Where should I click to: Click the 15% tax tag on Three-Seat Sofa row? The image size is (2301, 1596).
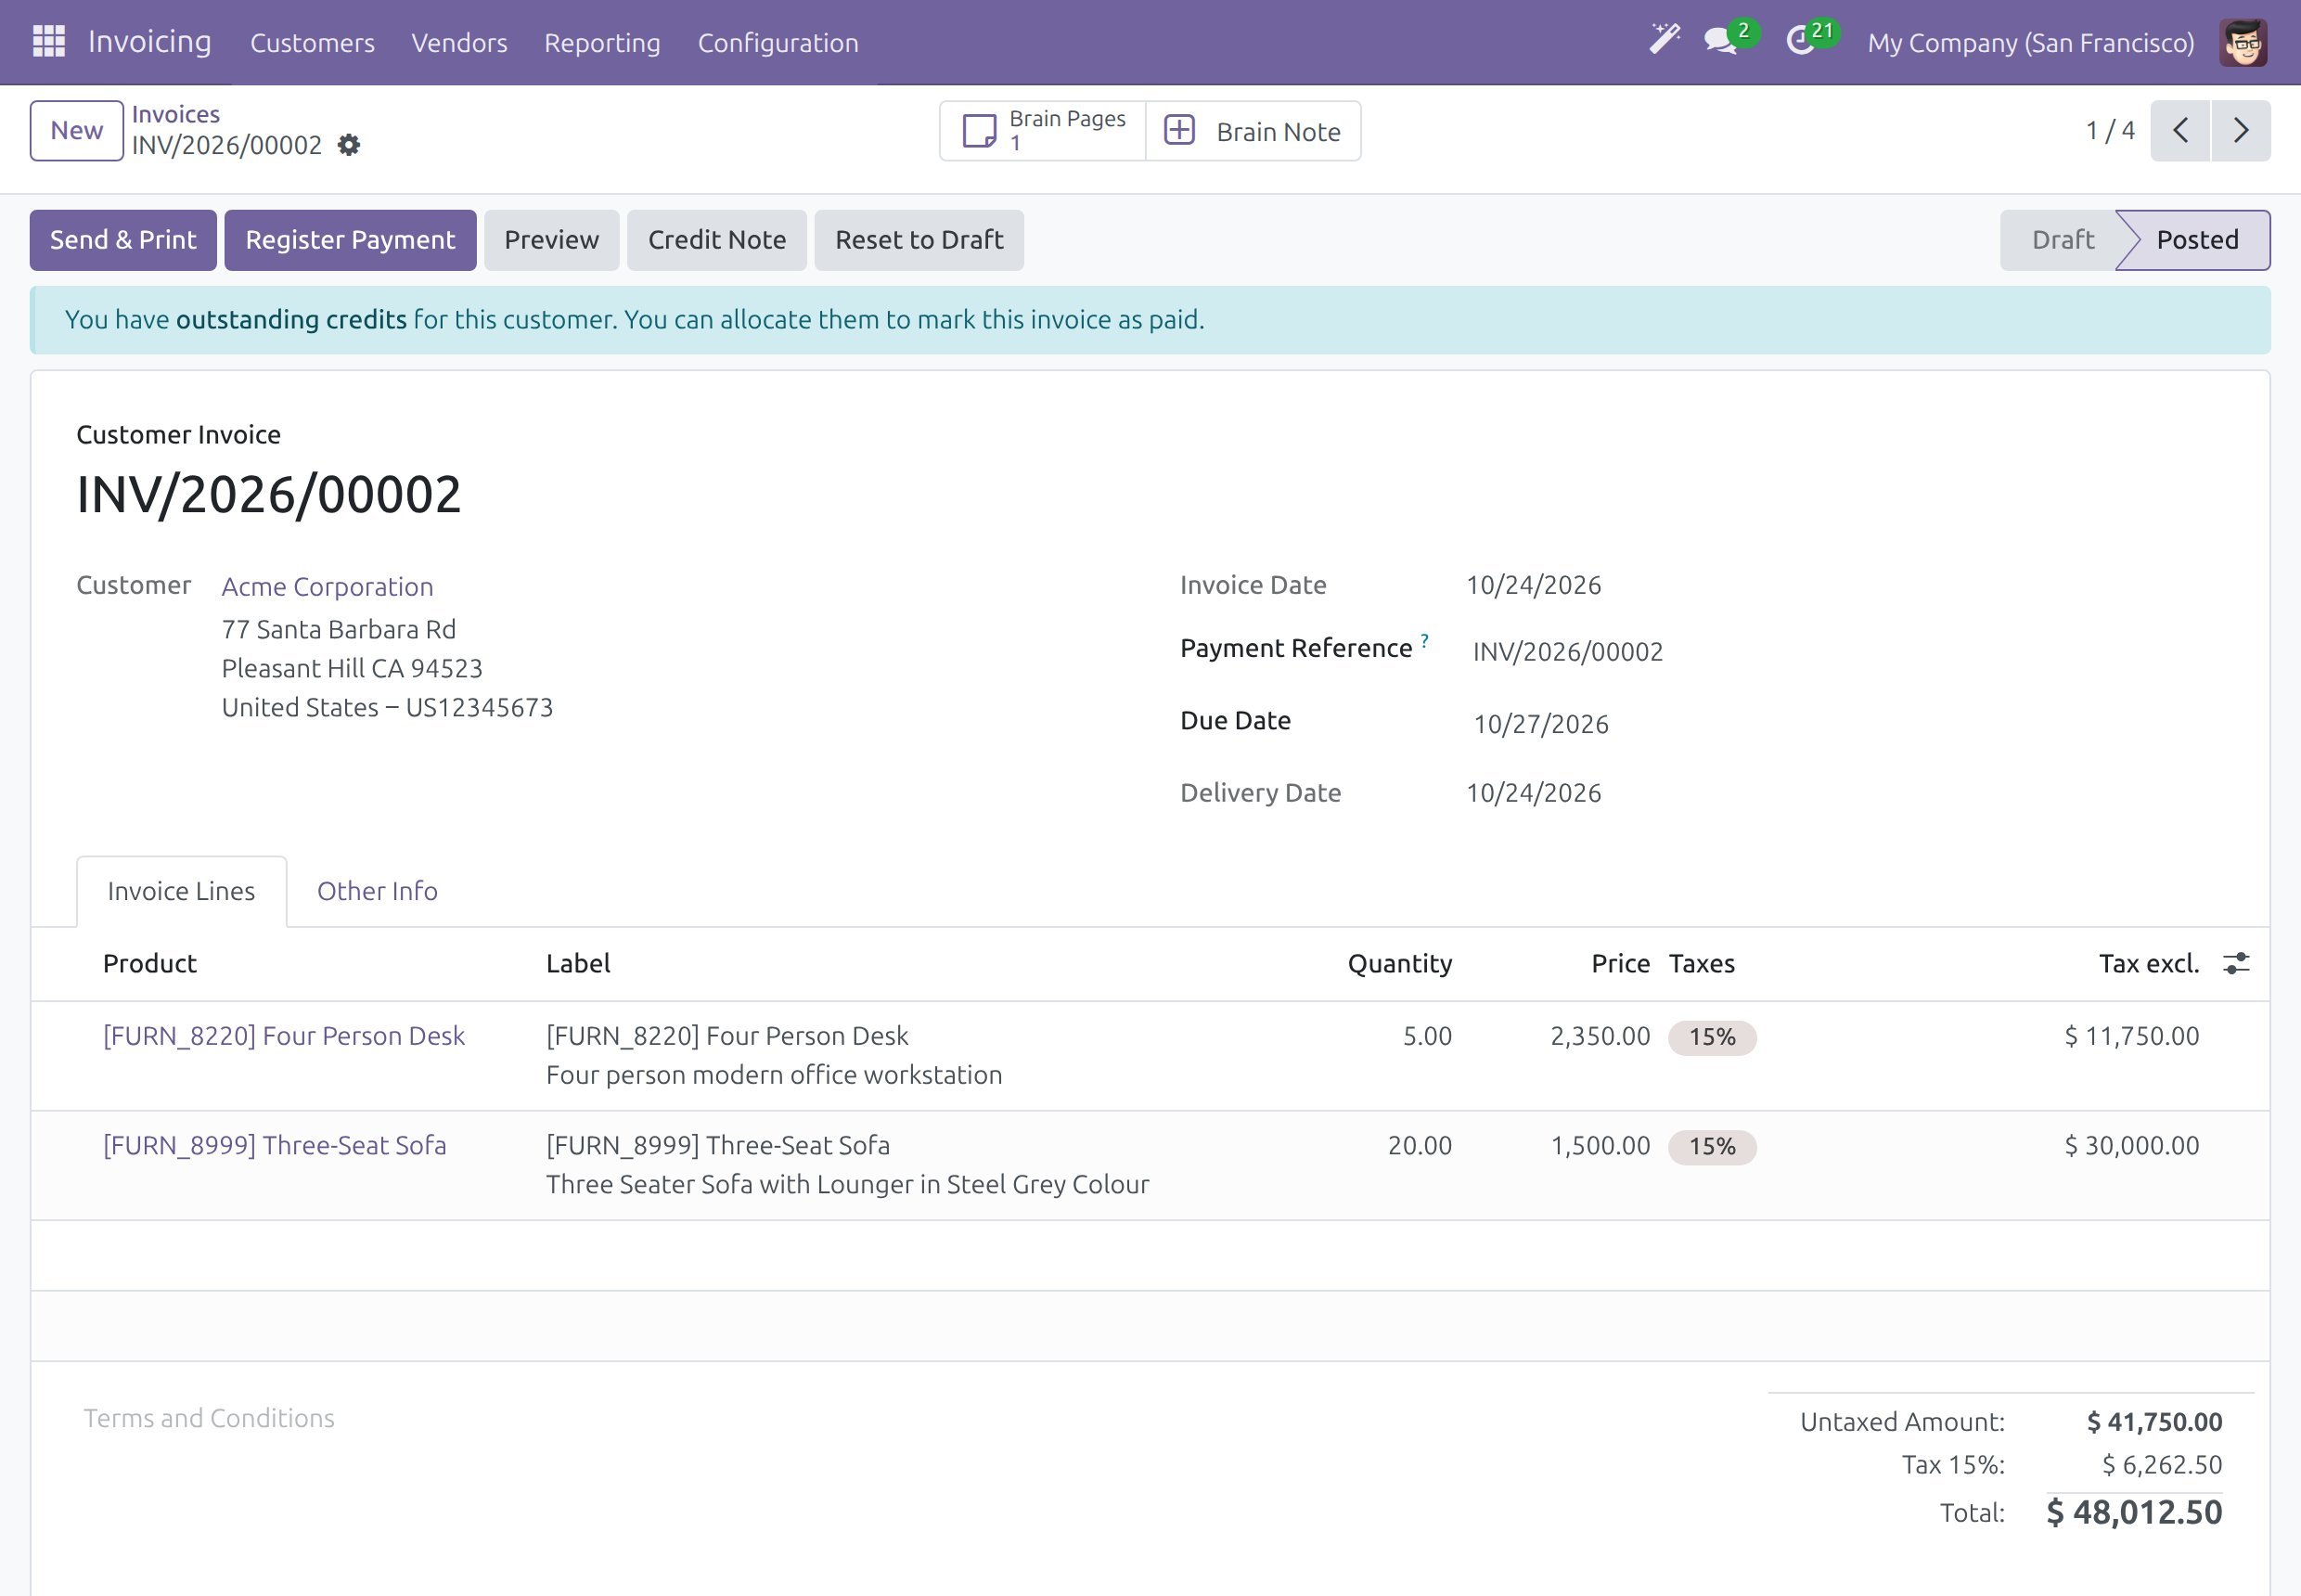tap(1712, 1147)
